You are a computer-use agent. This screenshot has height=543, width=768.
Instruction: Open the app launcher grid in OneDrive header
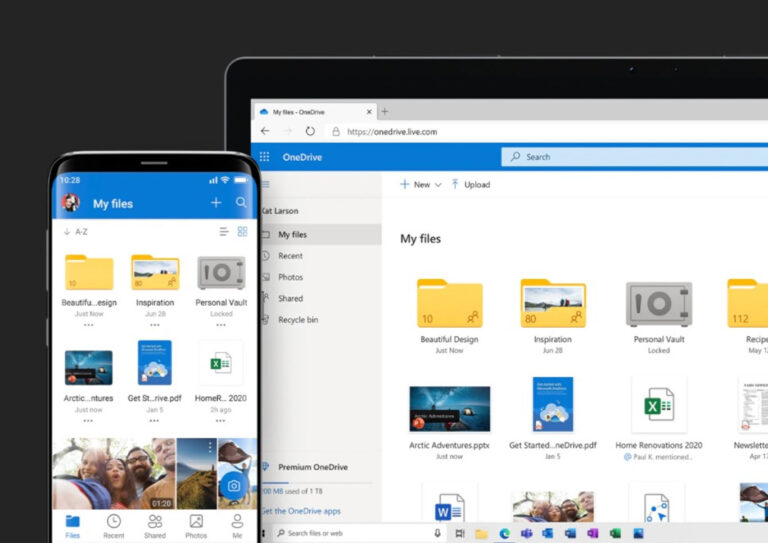point(264,157)
